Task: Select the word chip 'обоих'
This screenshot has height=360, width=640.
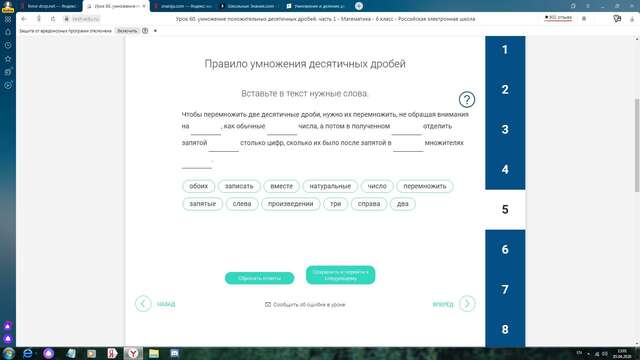Action: pyautogui.click(x=199, y=186)
